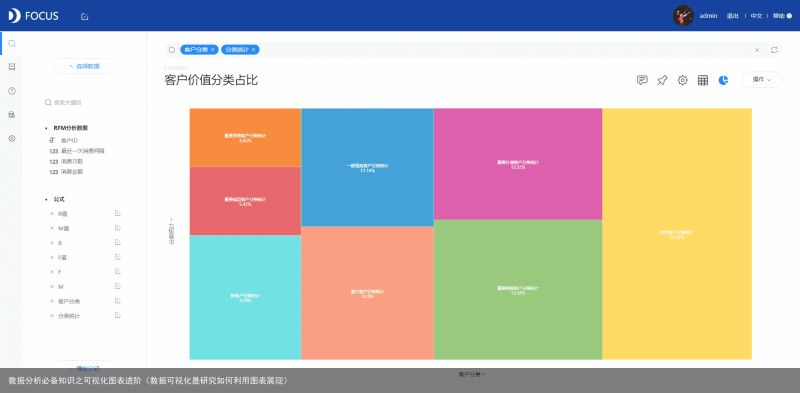The height and width of the screenshot is (393, 800).
Task: Select the pie chart type icon
Action: [x=723, y=80]
